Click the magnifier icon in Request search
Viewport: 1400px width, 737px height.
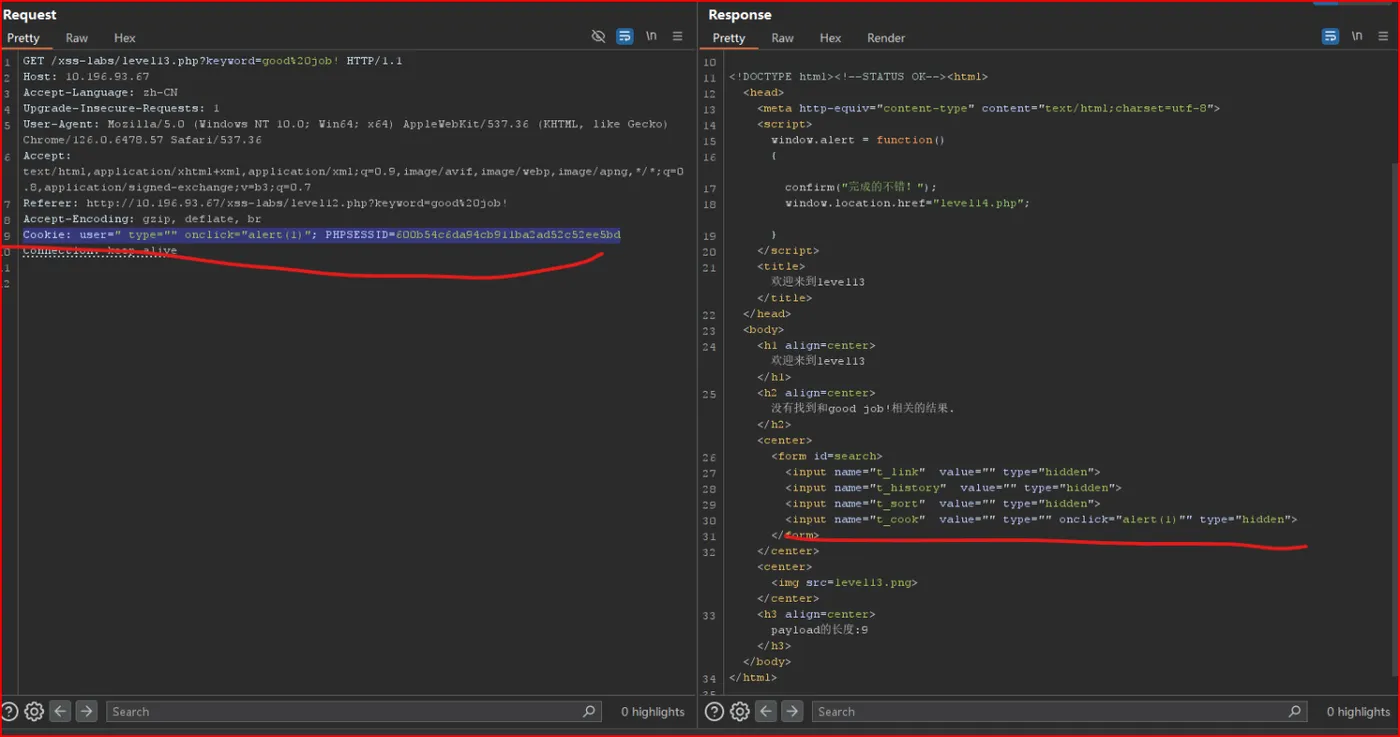pos(589,711)
